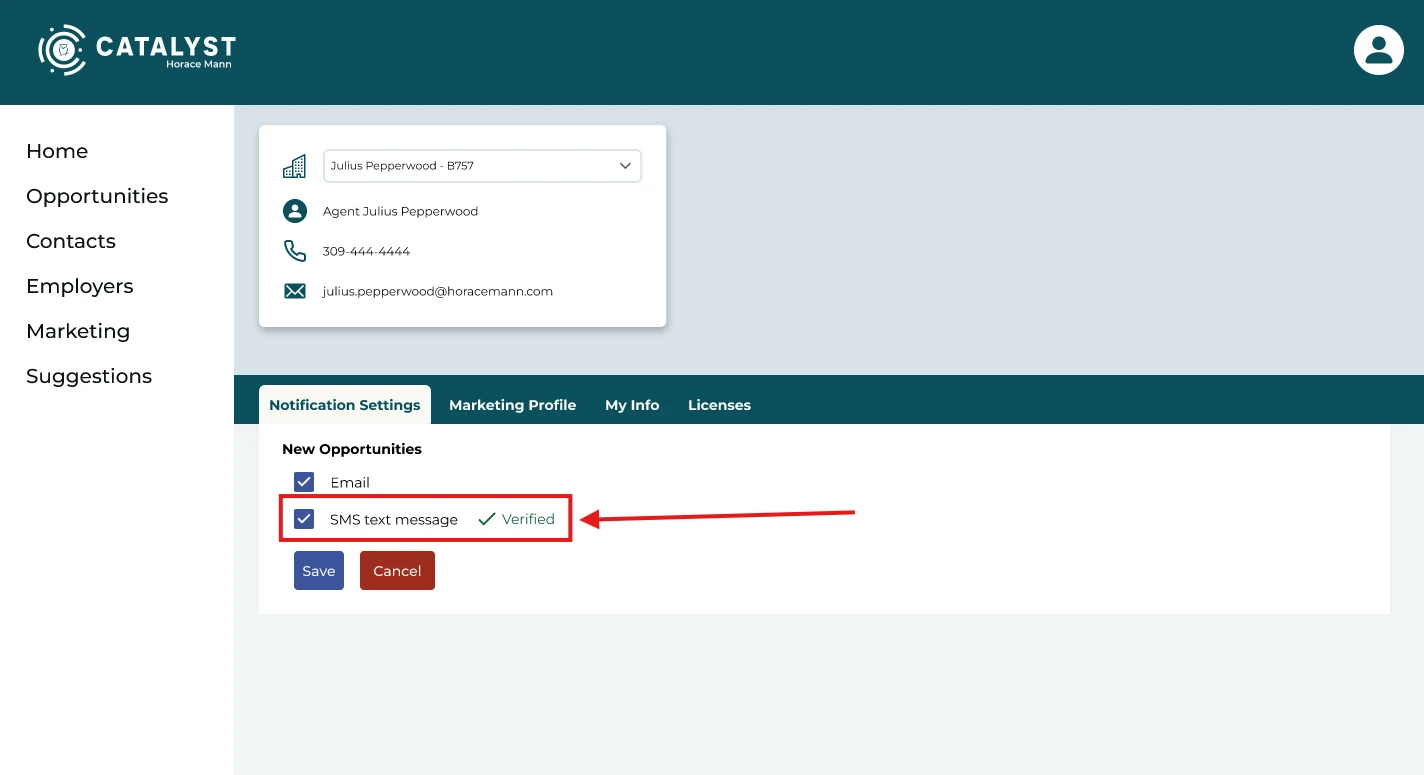Image resolution: width=1424 pixels, height=775 pixels.
Task: Switch to the Marketing Profile tab
Action: coord(512,405)
